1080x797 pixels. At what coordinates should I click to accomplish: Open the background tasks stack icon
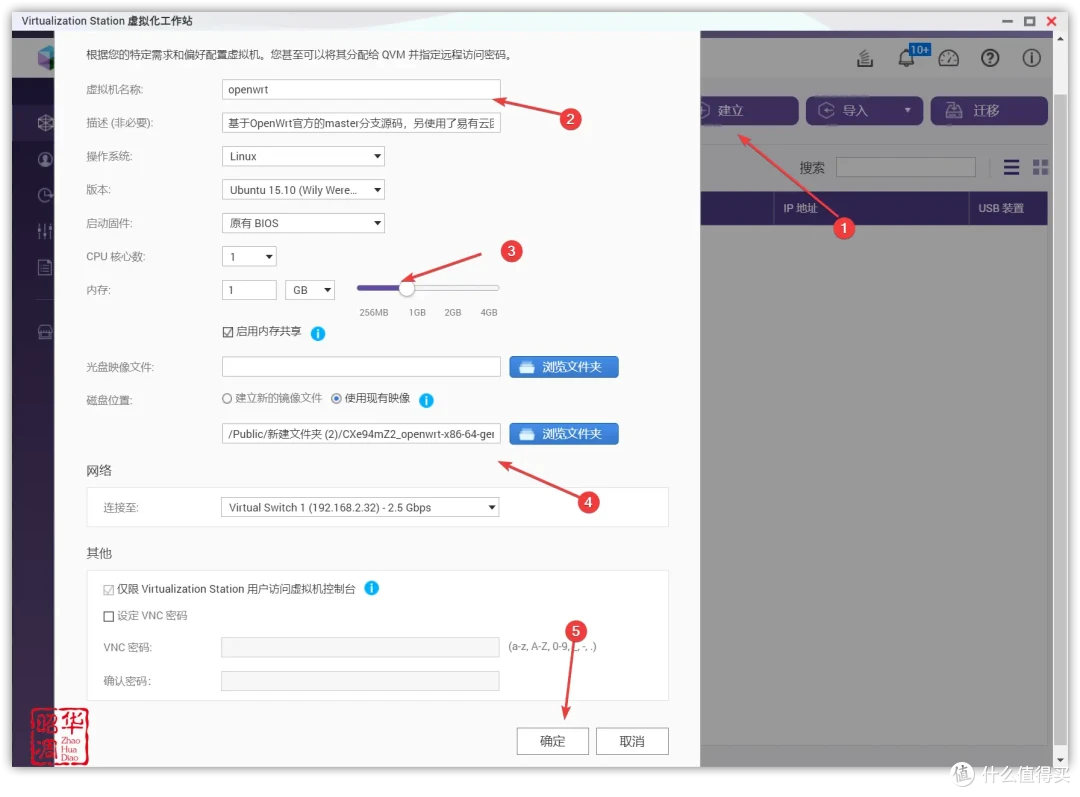pos(864,59)
